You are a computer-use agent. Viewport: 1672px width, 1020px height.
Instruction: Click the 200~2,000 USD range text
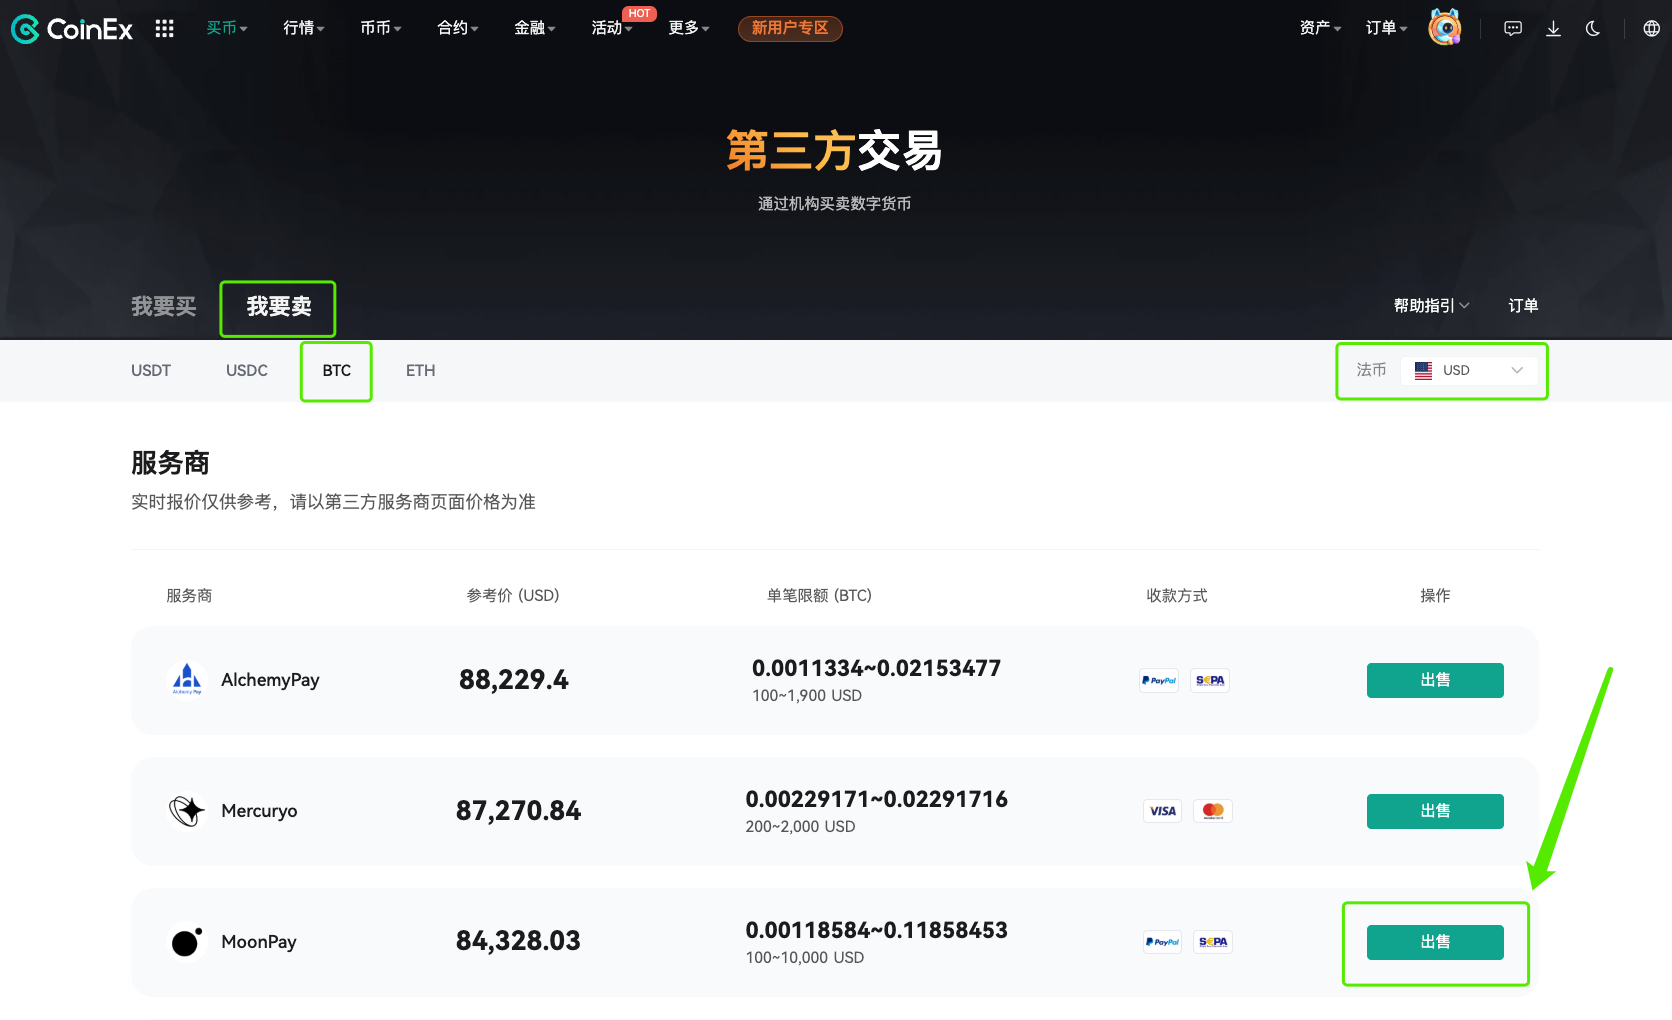800,827
